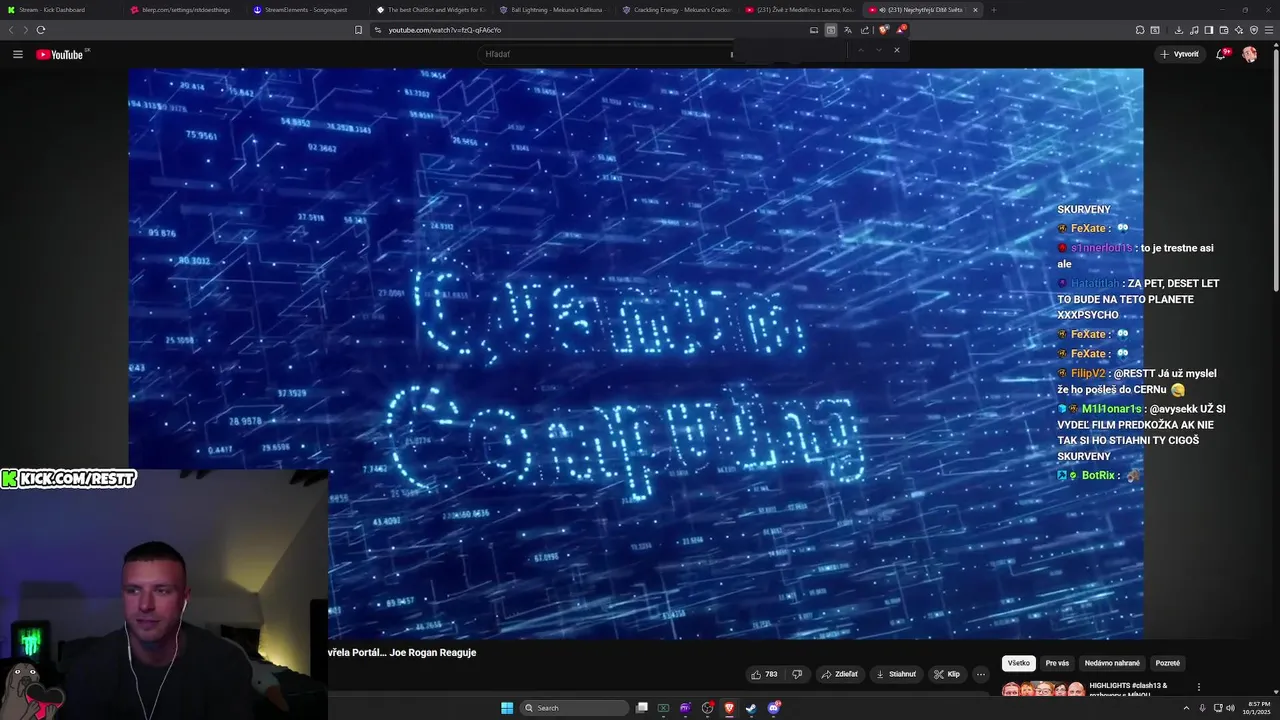Open the taskbar volume control
The image size is (1280, 720).
(x=1230, y=708)
